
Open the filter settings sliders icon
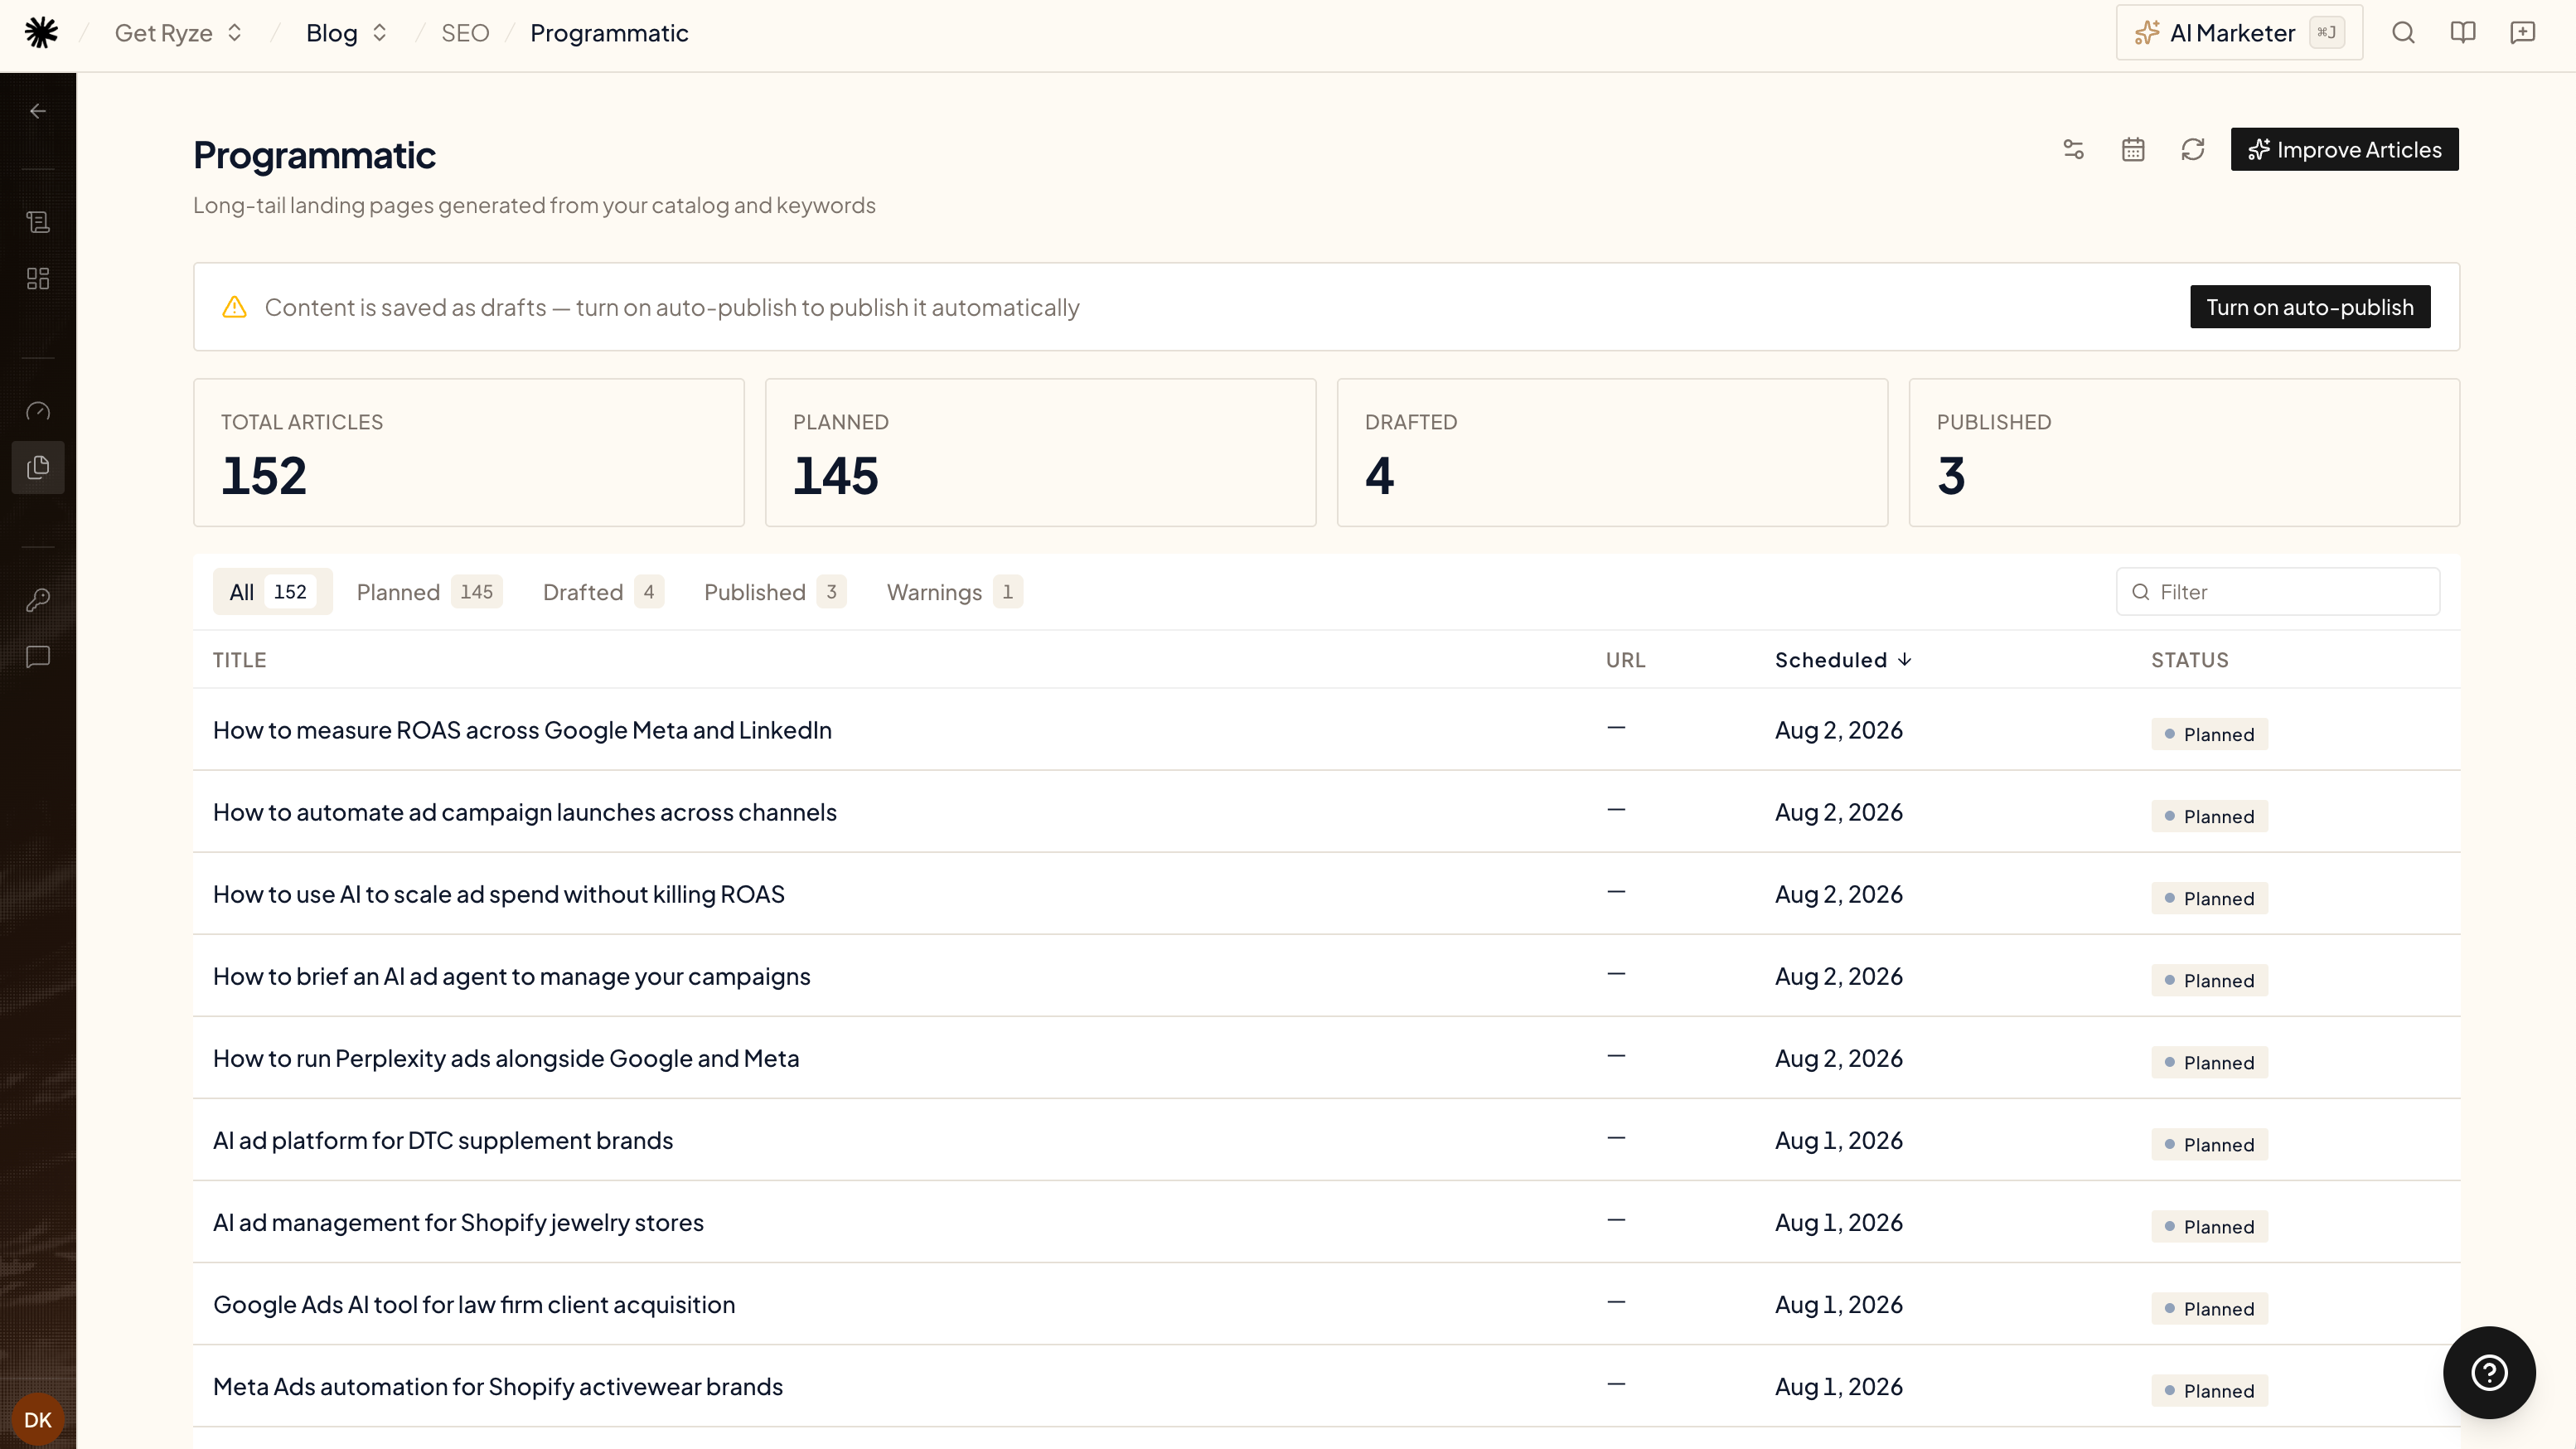2073,149
